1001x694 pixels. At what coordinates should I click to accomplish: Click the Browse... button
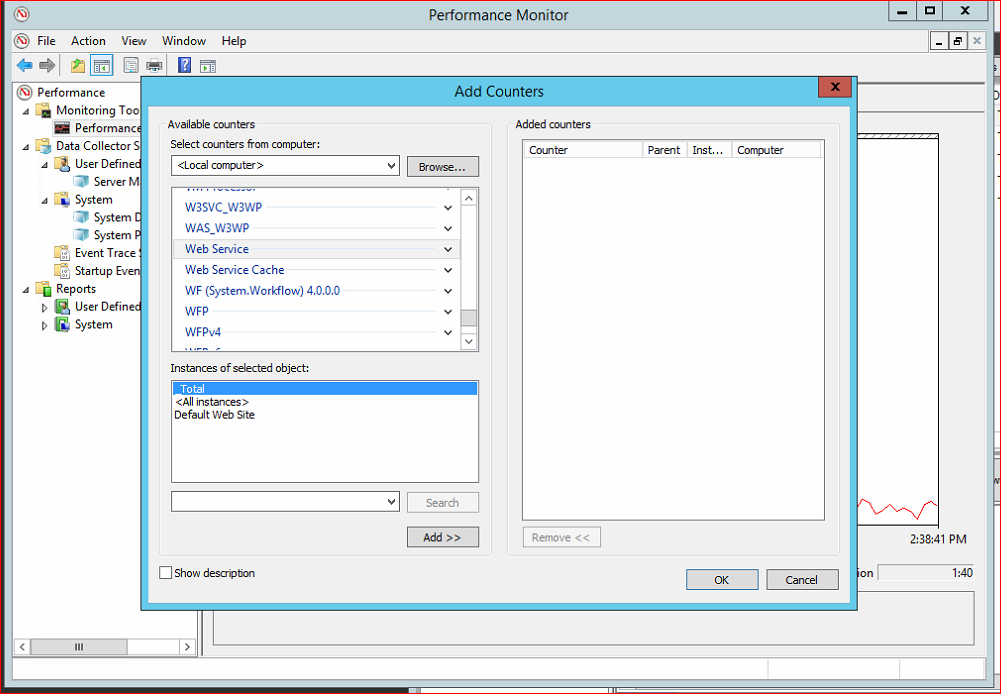(x=442, y=167)
